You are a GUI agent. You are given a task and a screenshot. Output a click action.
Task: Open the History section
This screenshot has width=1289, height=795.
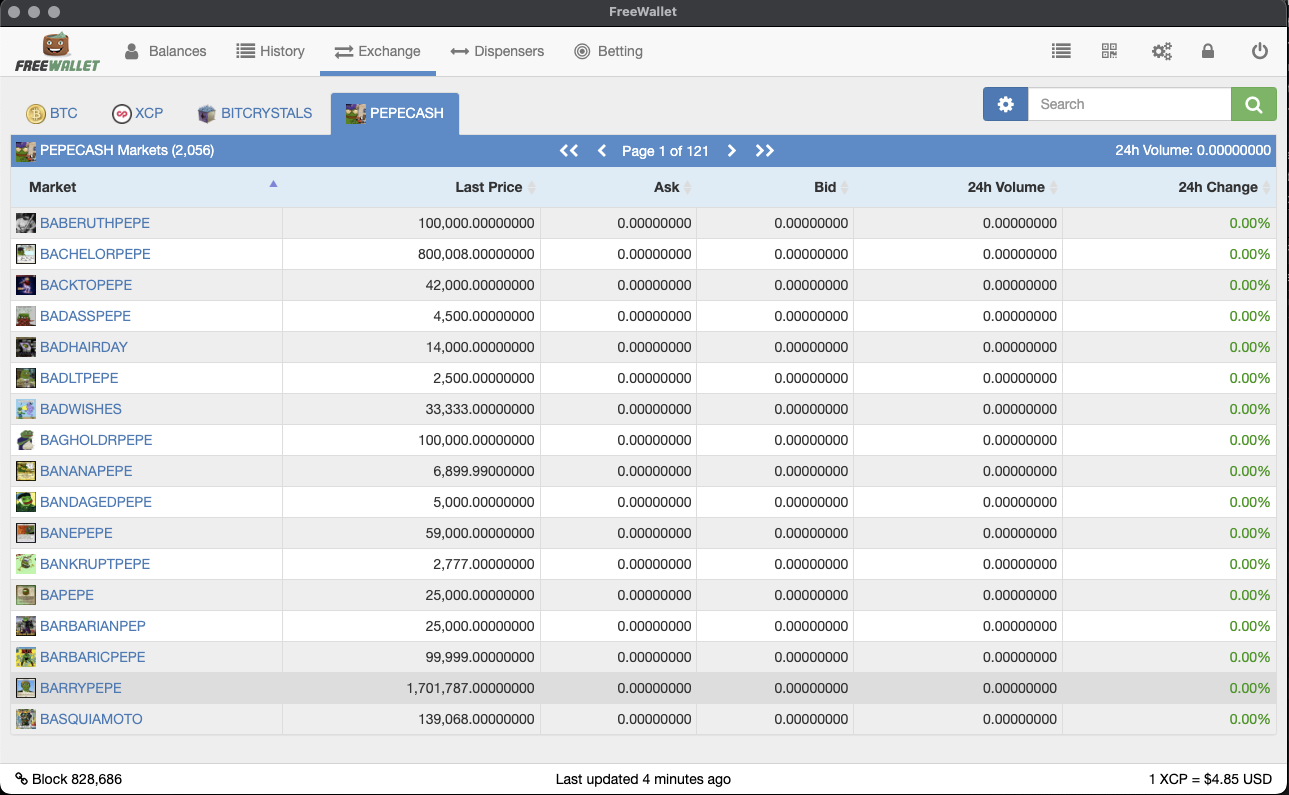pyautogui.click(x=270, y=51)
